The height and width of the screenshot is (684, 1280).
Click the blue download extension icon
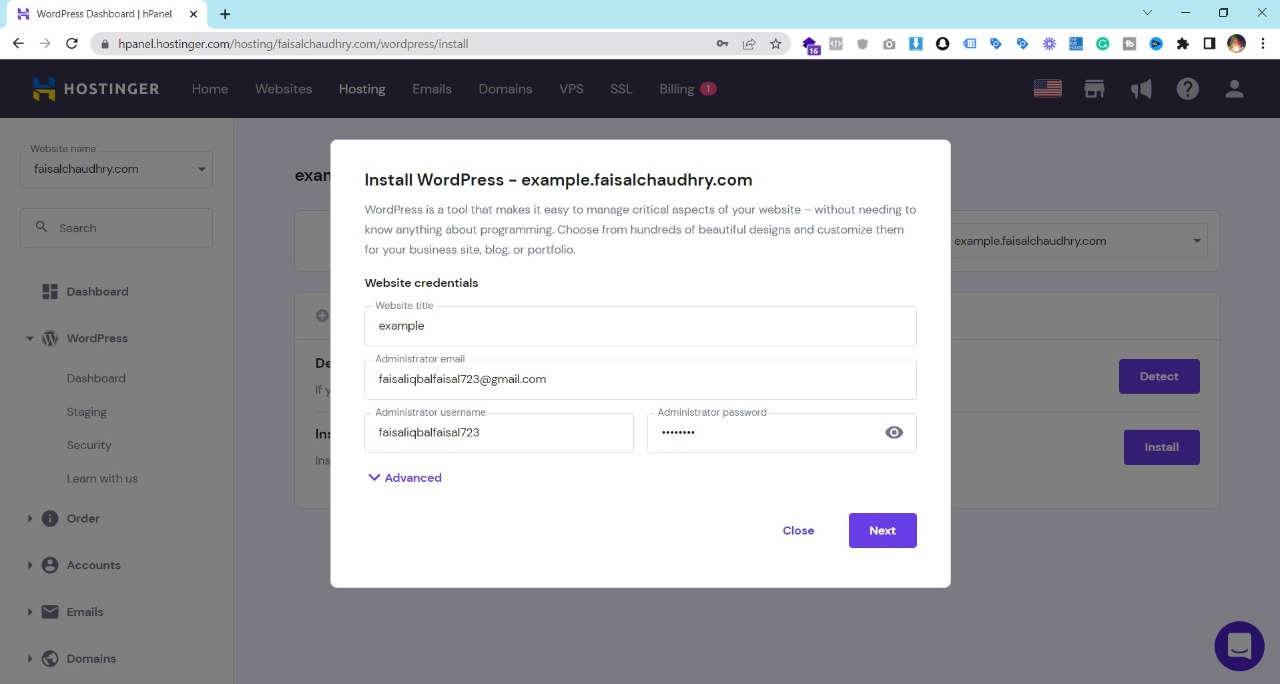[x=915, y=44]
